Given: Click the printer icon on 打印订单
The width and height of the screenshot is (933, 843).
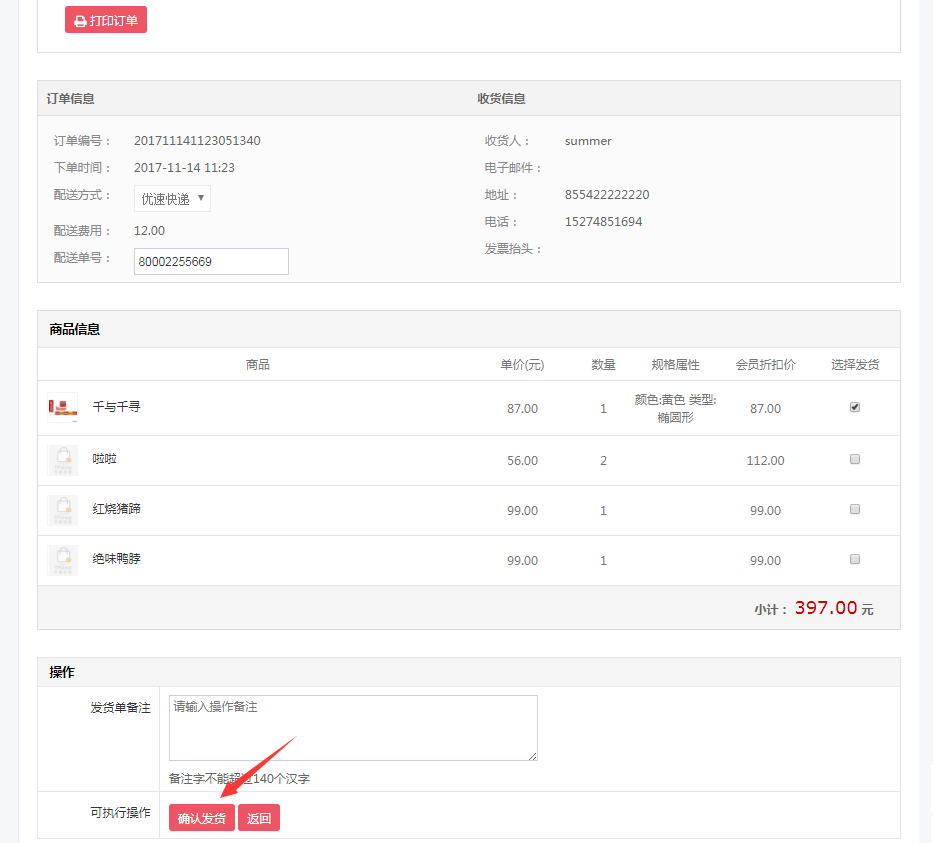Looking at the screenshot, I should tap(80, 21).
